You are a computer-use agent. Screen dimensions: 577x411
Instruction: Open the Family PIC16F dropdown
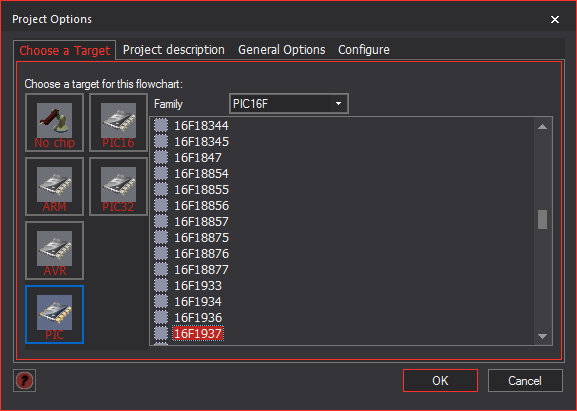pyautogui.click(x=288, y=104)
